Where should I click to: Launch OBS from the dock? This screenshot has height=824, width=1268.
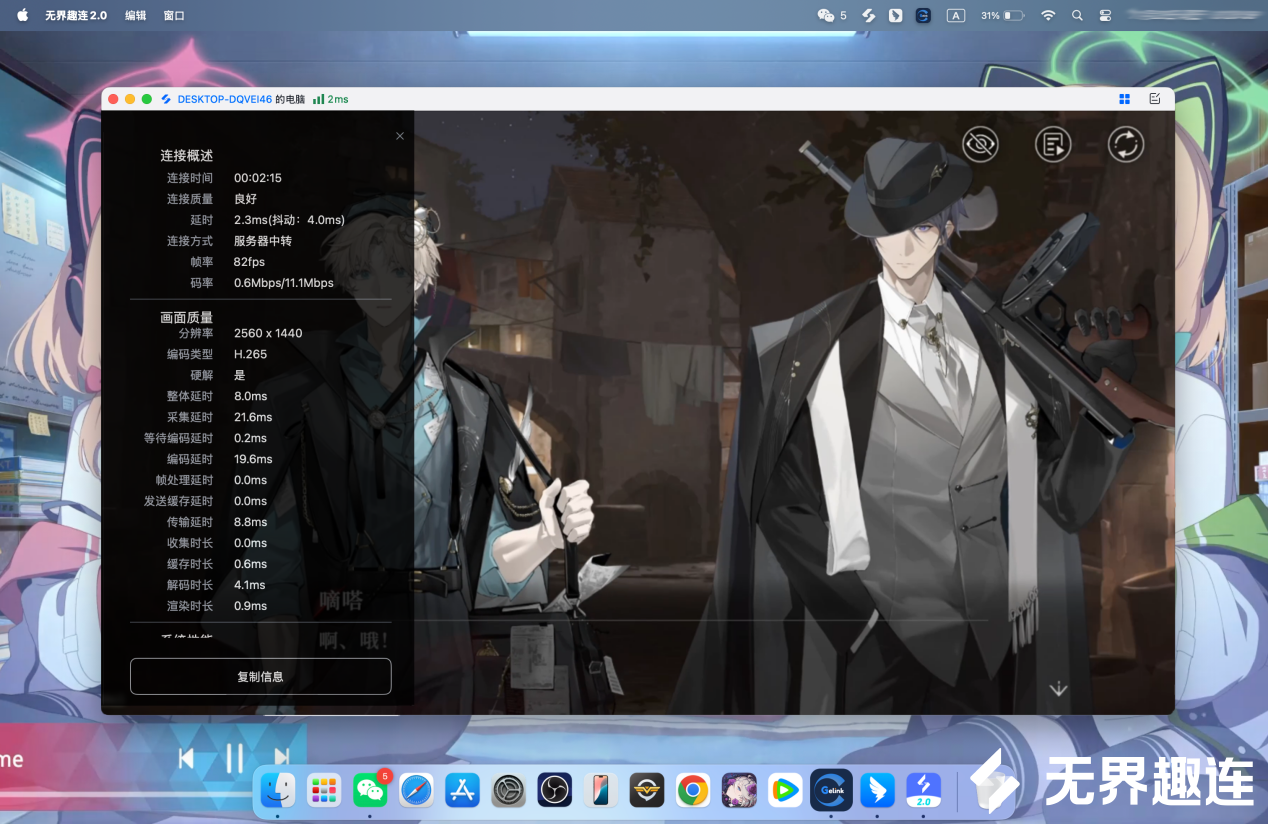554,790
